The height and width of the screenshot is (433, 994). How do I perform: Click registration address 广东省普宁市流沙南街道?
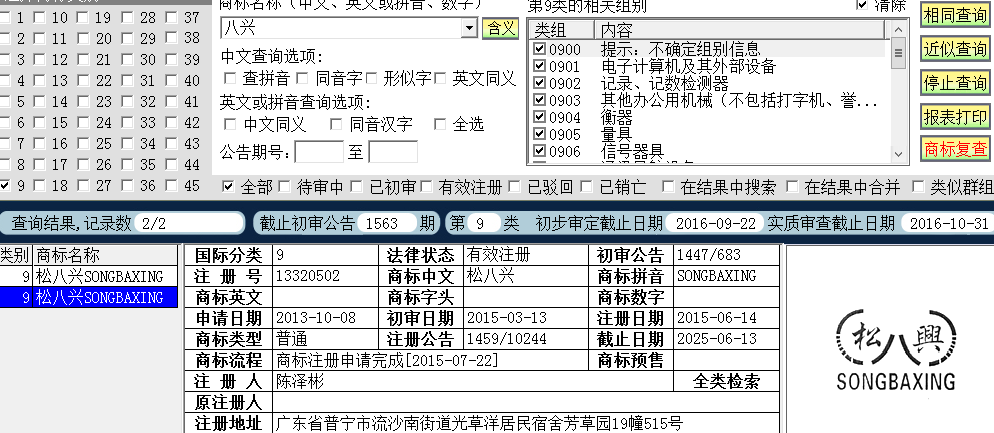[479, 423]
